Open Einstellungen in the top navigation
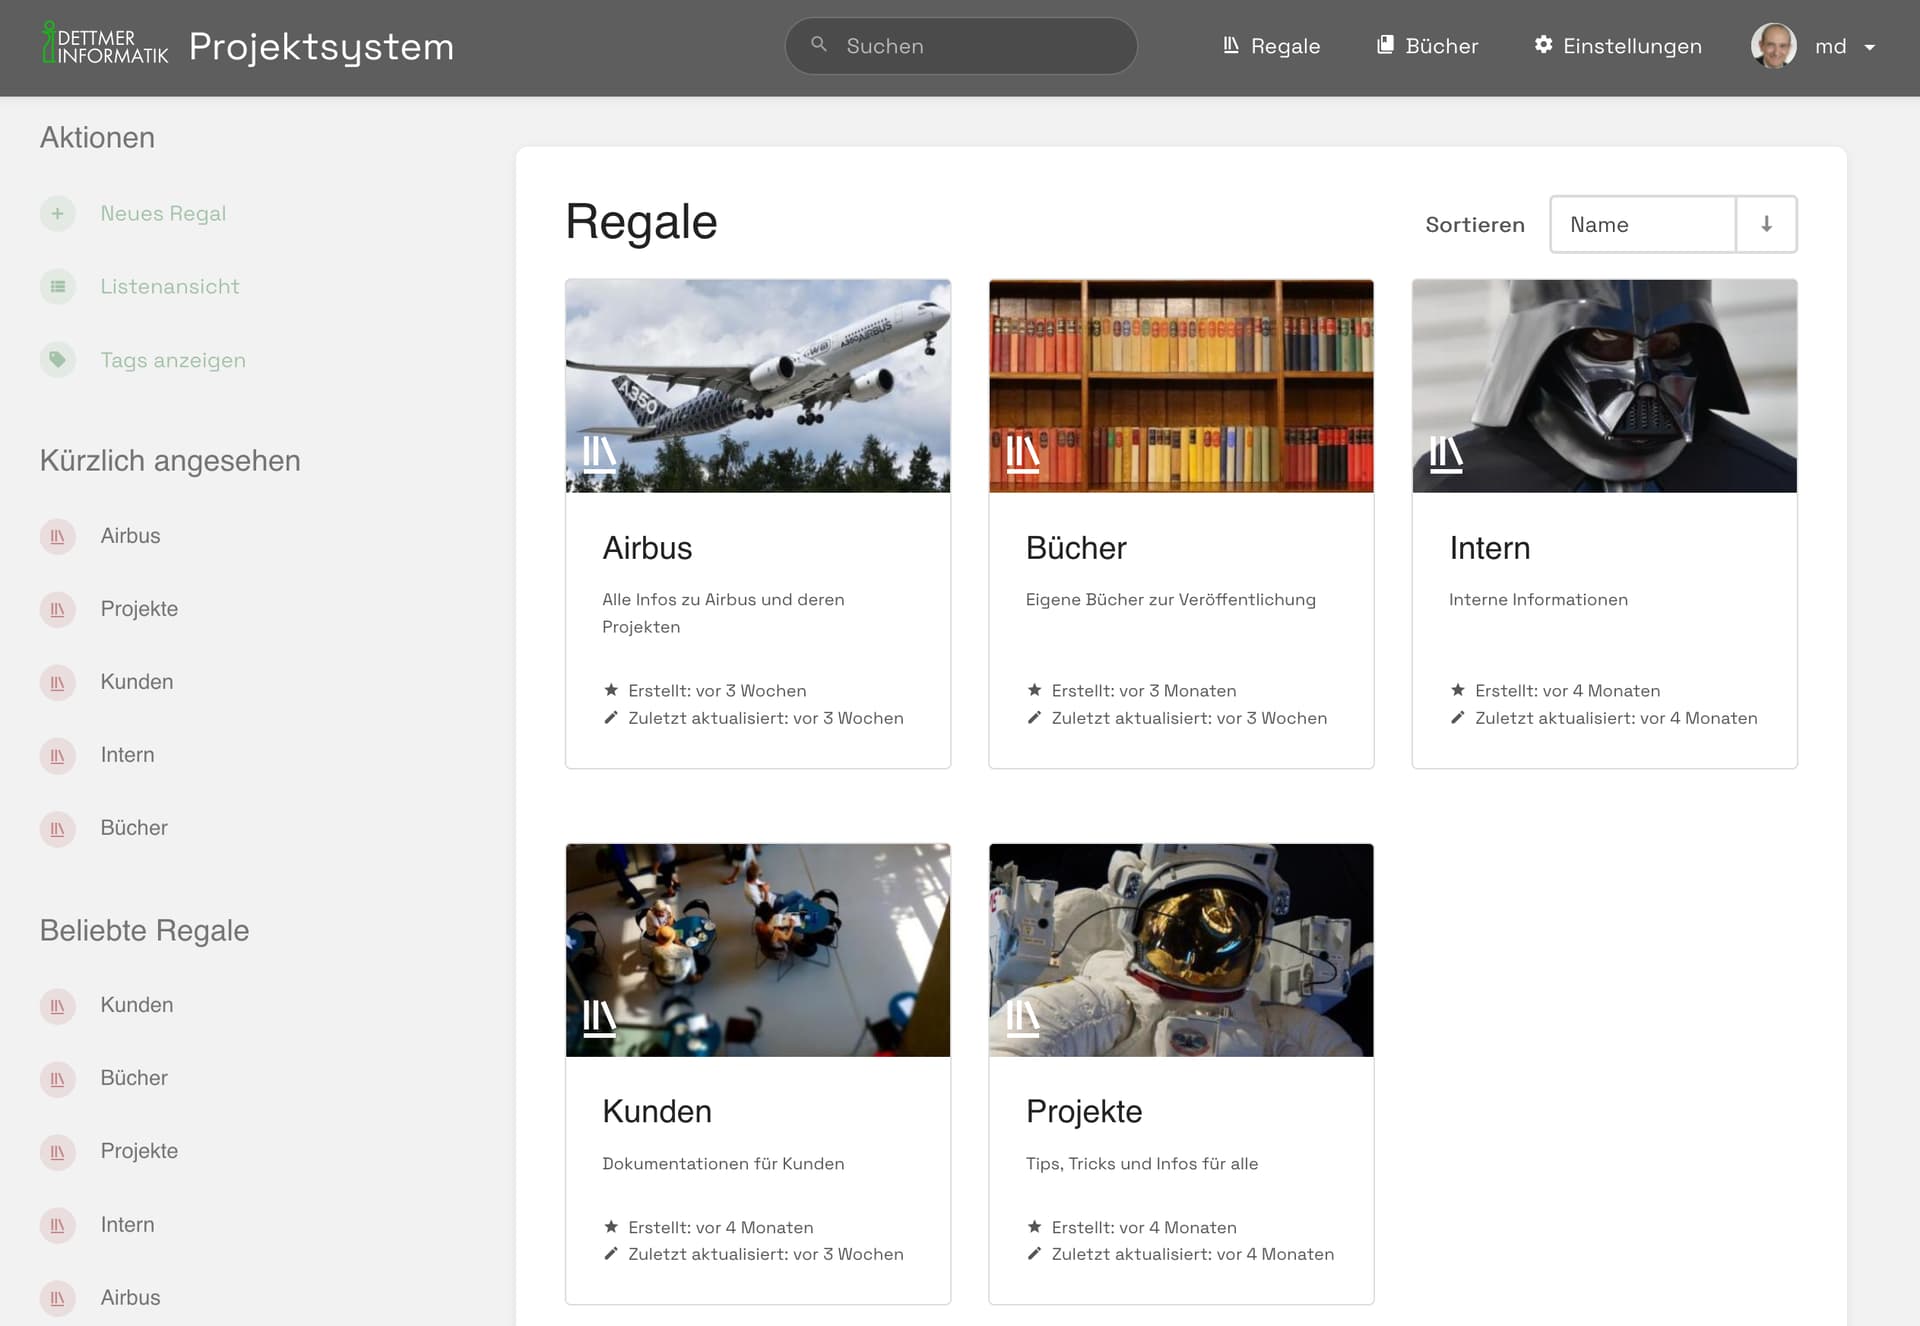1920x1326 pixels. click(1617, 46)
